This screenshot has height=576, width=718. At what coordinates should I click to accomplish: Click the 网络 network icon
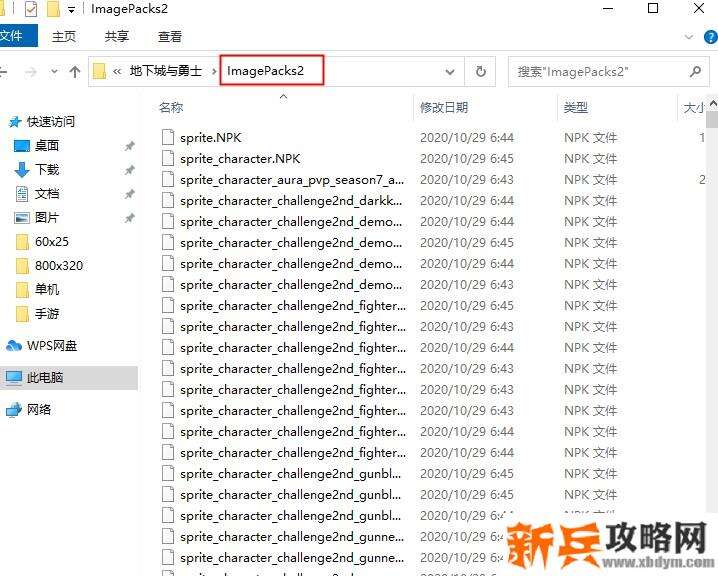click(x=14, y=409)
